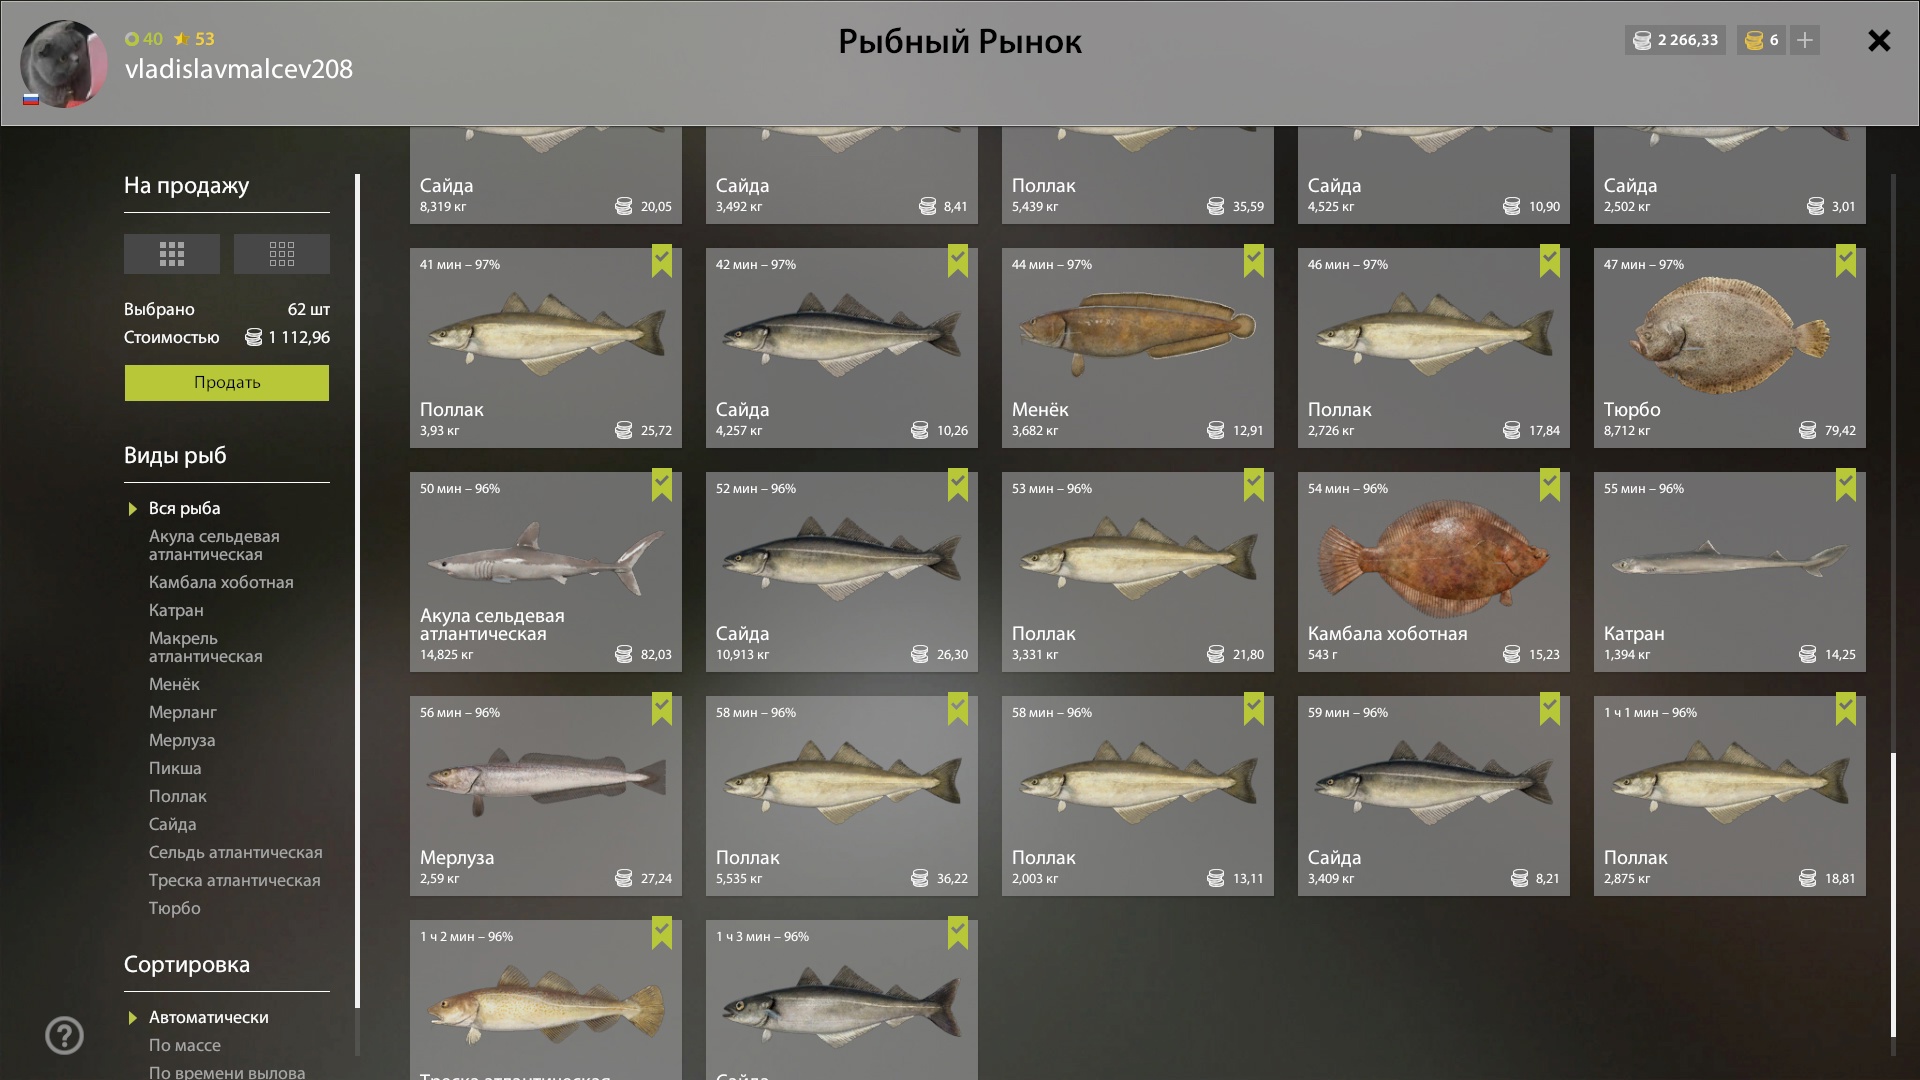Select the Сельдь атлантическая species link
Screen dimensions: 1920x1080
235,852
